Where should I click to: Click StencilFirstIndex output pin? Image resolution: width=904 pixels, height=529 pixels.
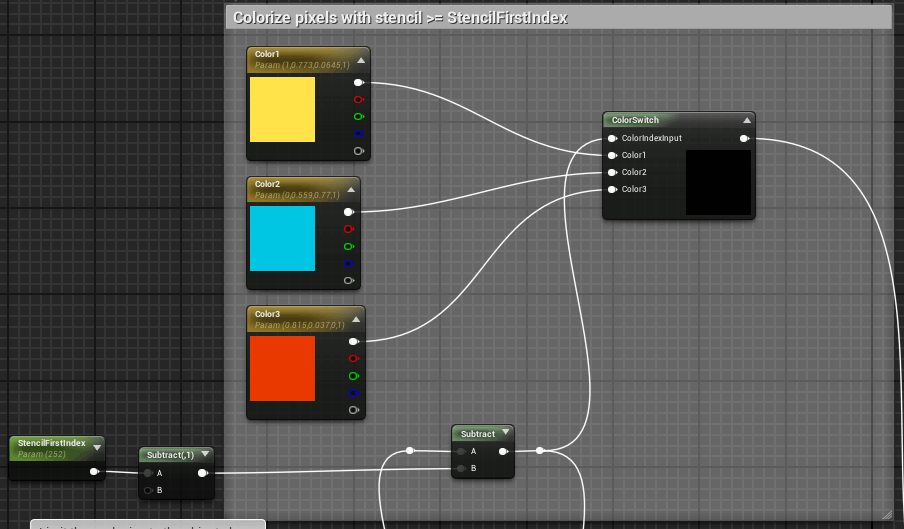(94, 471)
